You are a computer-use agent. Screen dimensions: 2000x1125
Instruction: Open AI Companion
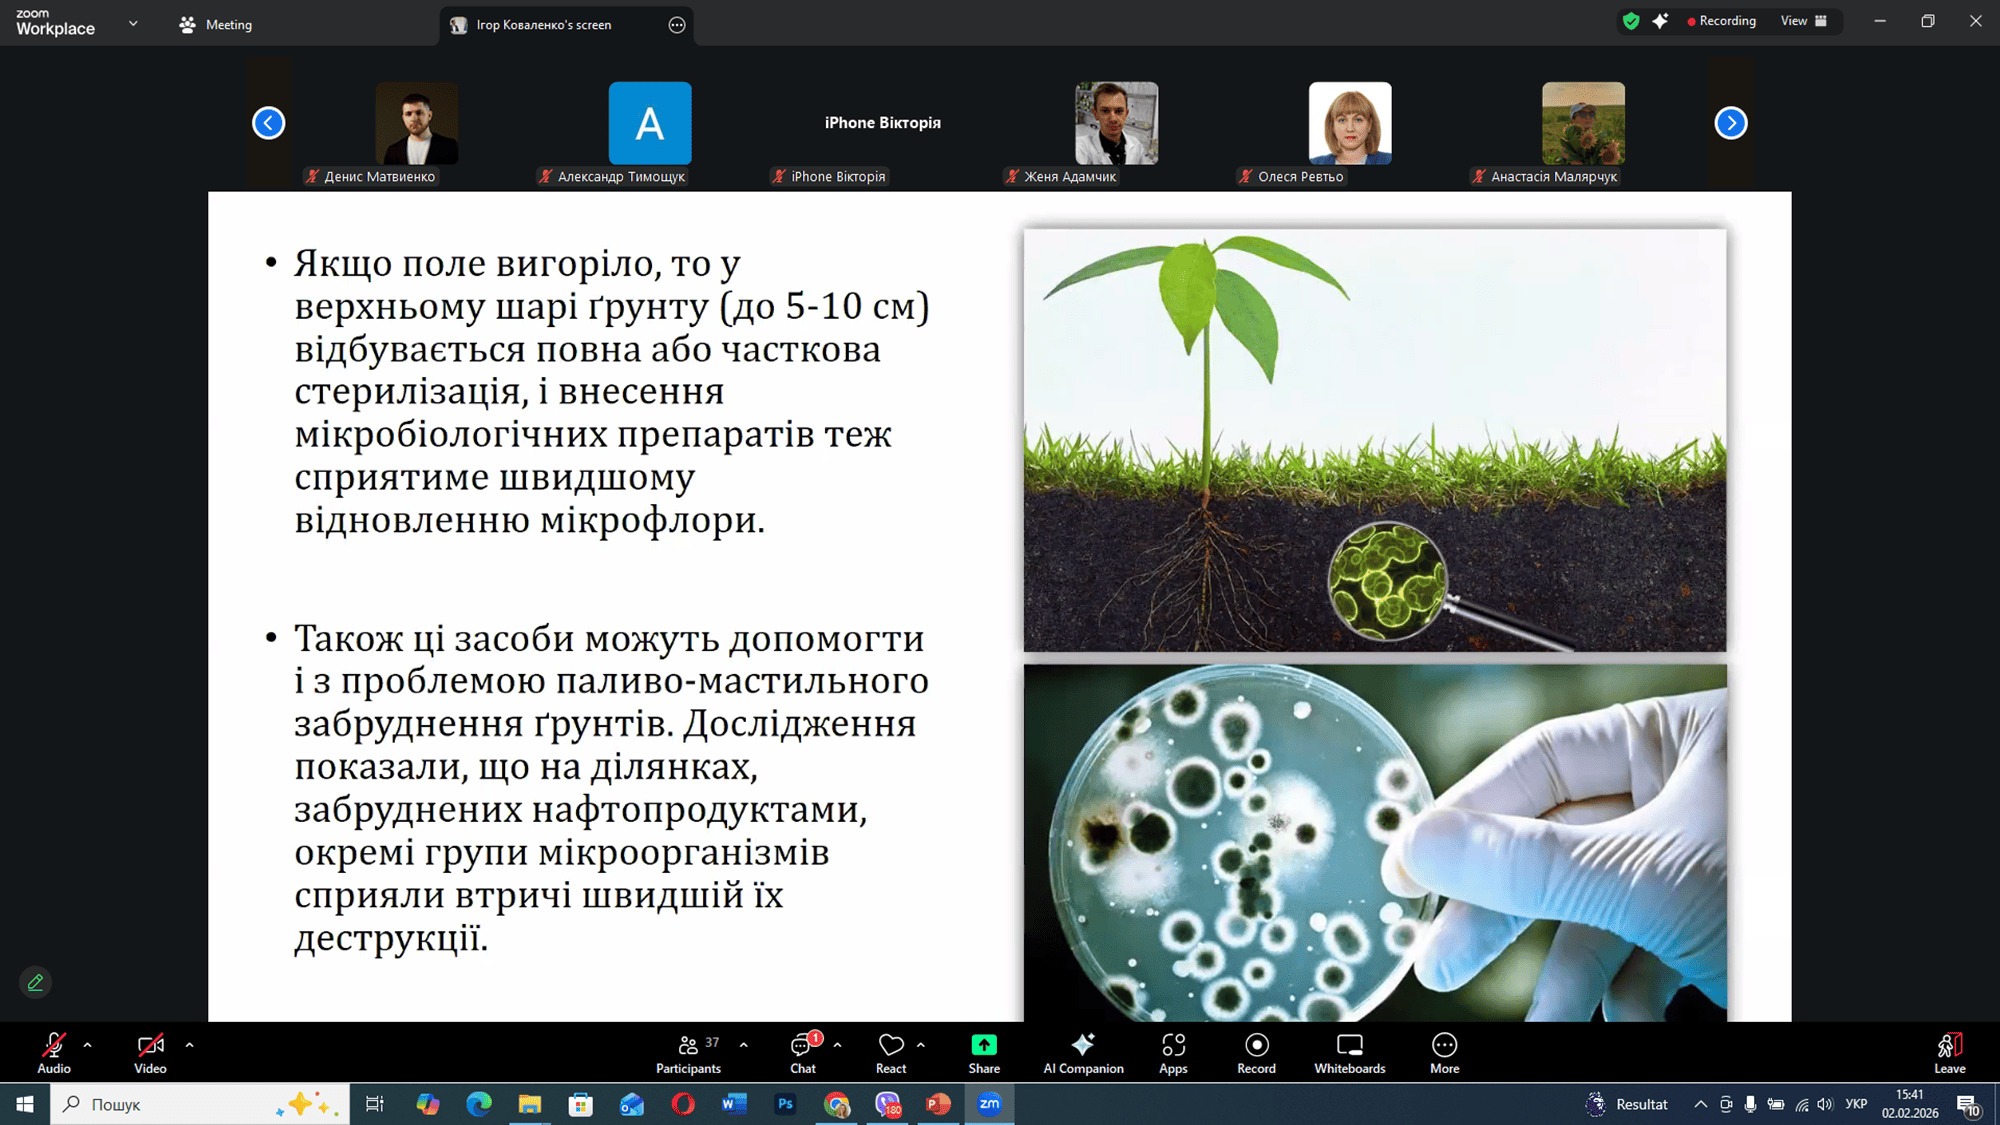(1083, 1053)
